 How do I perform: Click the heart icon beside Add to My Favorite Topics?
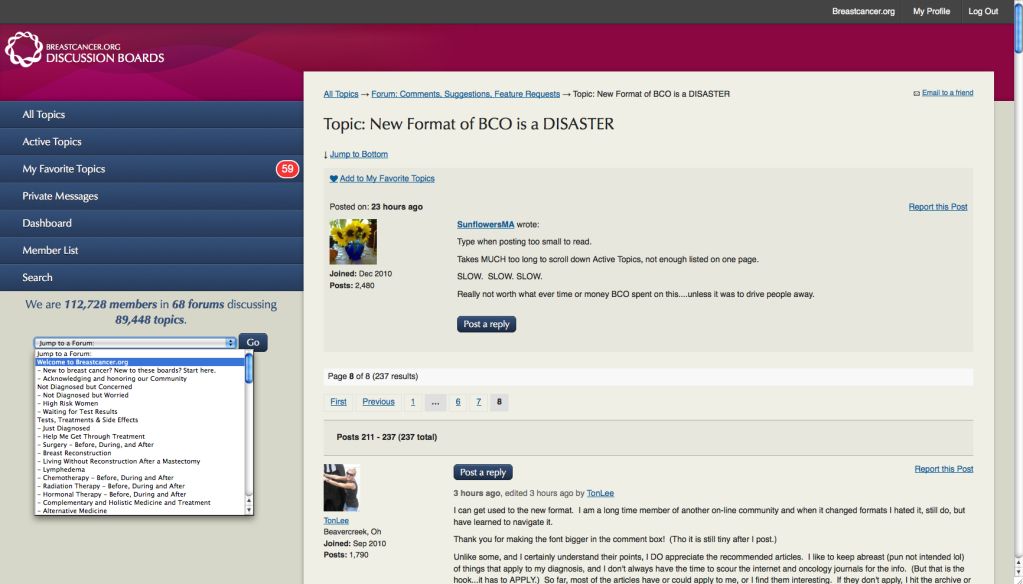pyautogui.click(x=333, y=179)
